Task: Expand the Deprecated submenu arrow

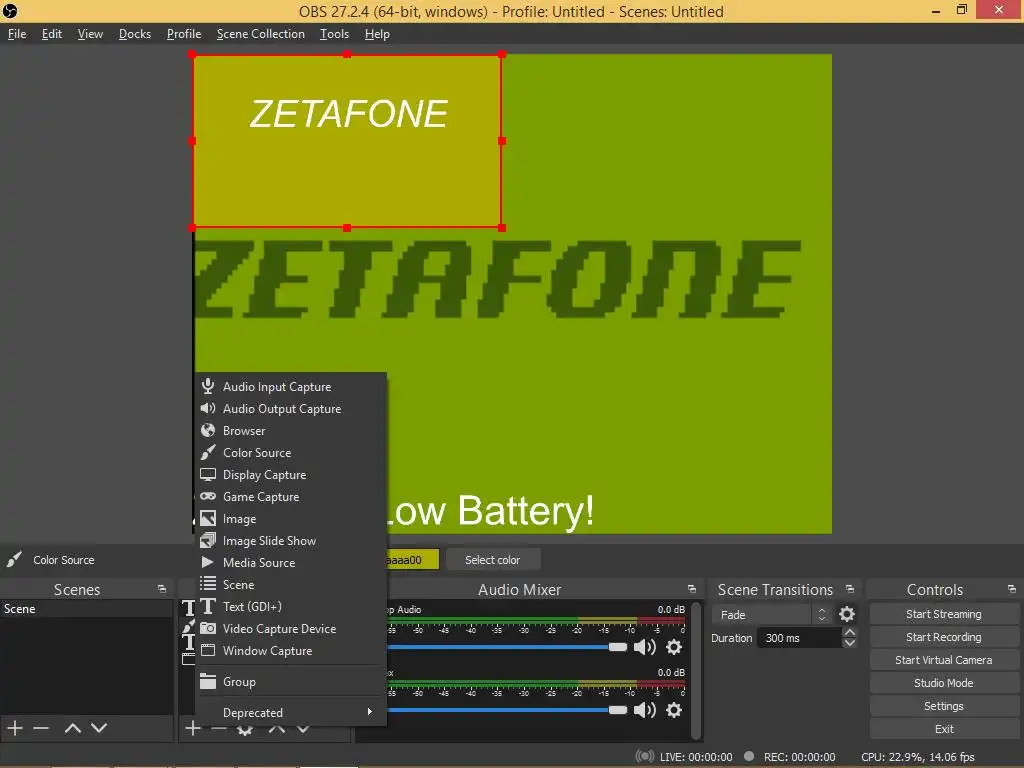Action: pos(370,712)
